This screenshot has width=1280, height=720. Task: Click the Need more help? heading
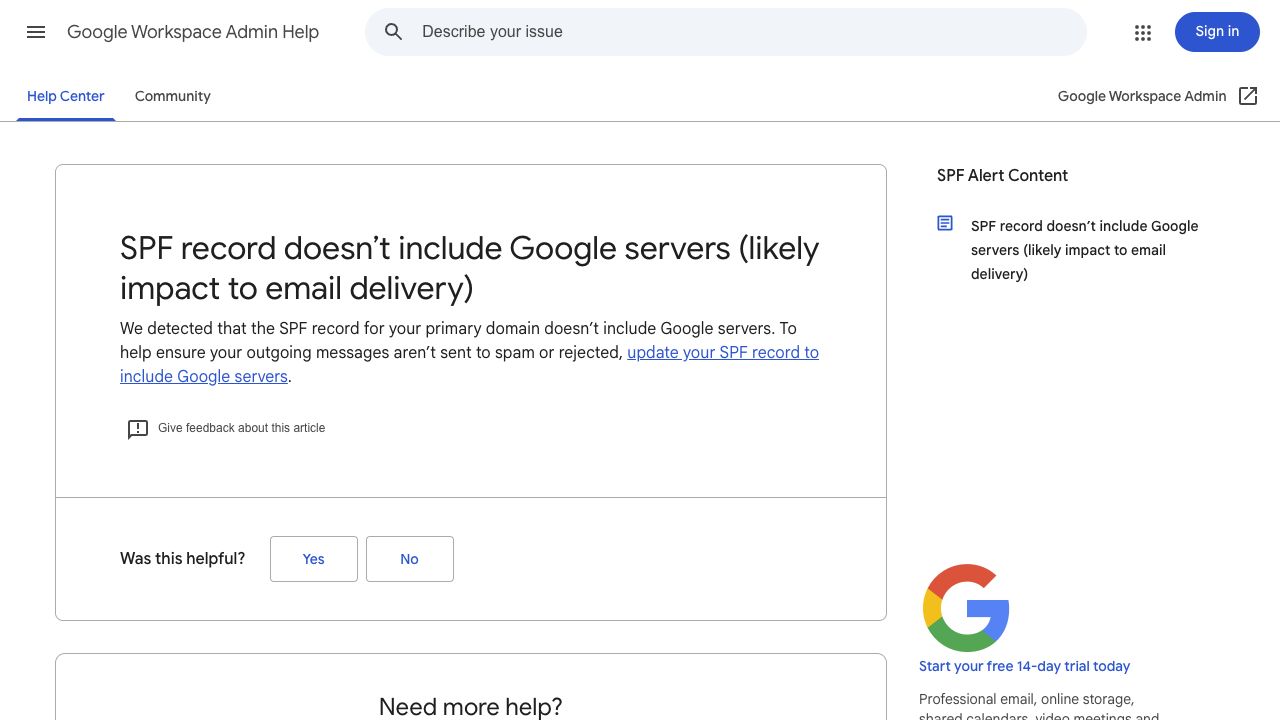[x=471, y=706]
